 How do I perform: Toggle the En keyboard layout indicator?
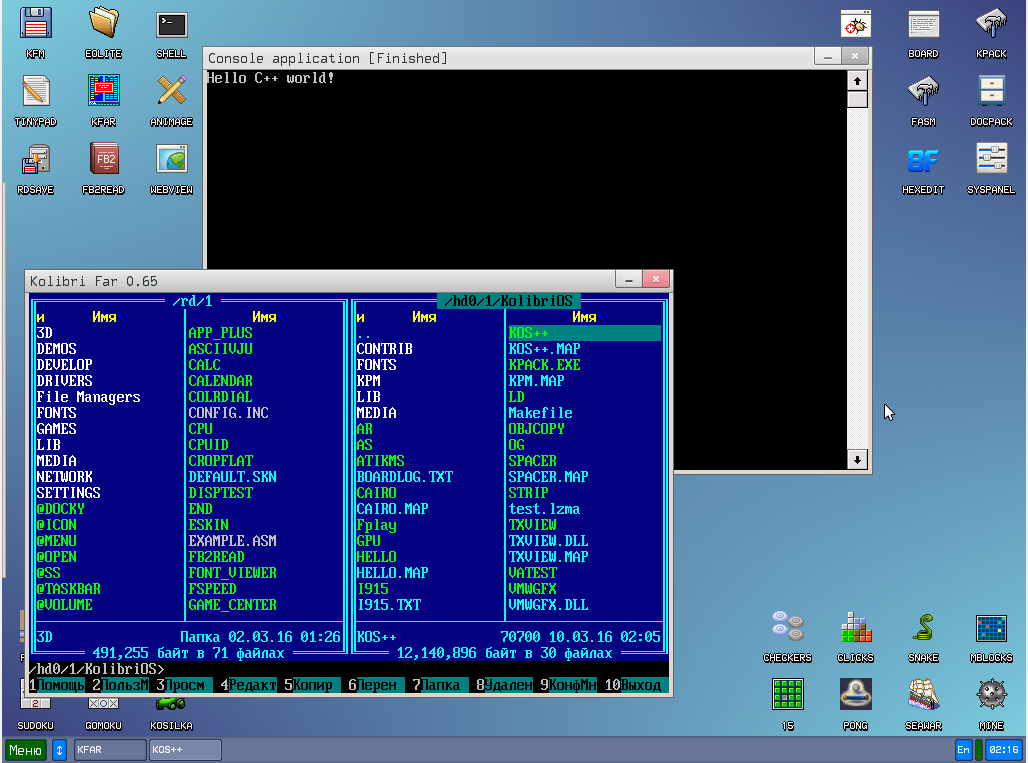click(963, 749)
